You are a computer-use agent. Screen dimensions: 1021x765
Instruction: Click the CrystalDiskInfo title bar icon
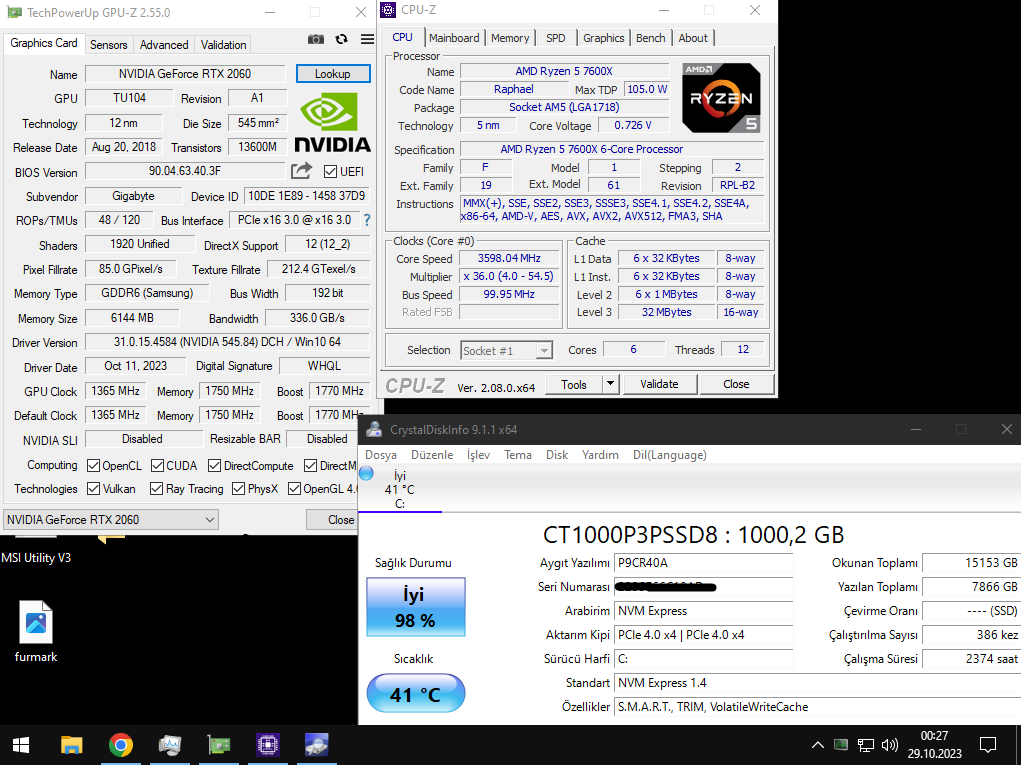tap(374, 429)
